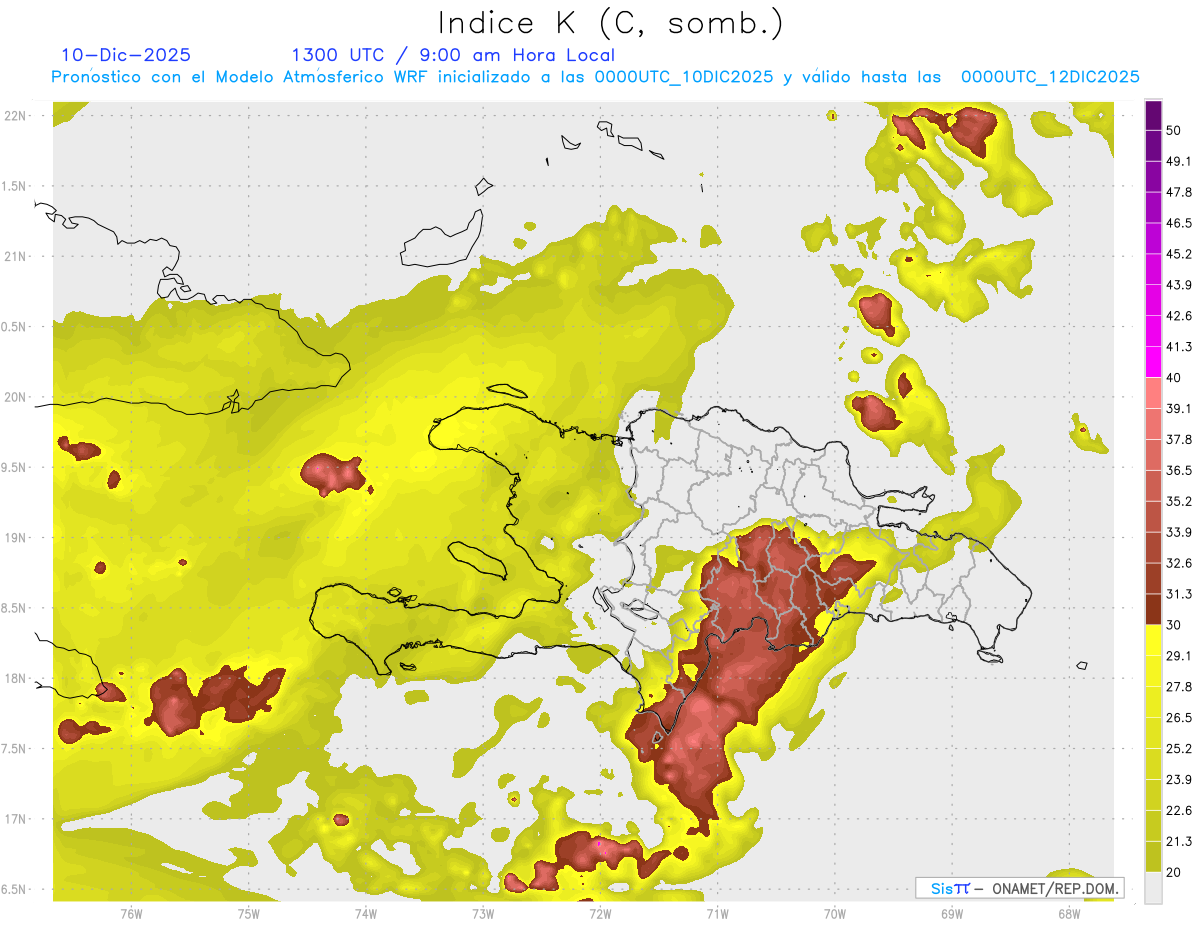Click the colorbar value "20"
This screenshot has height=927, width=1200.
[1175, 872]
